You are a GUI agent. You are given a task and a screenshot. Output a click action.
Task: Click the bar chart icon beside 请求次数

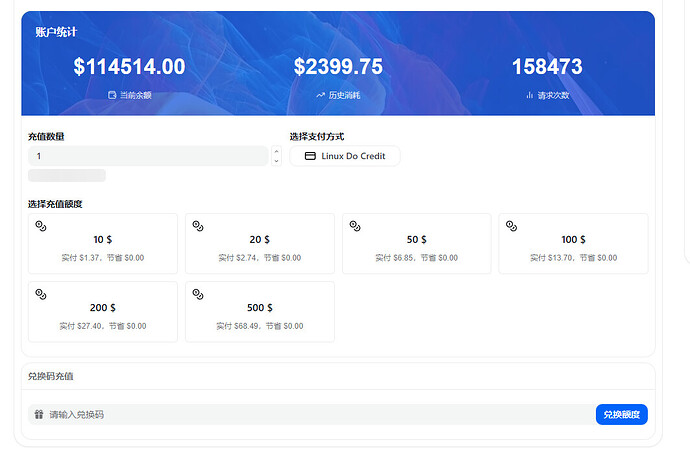pyautogui.click(x=529, y=95)
